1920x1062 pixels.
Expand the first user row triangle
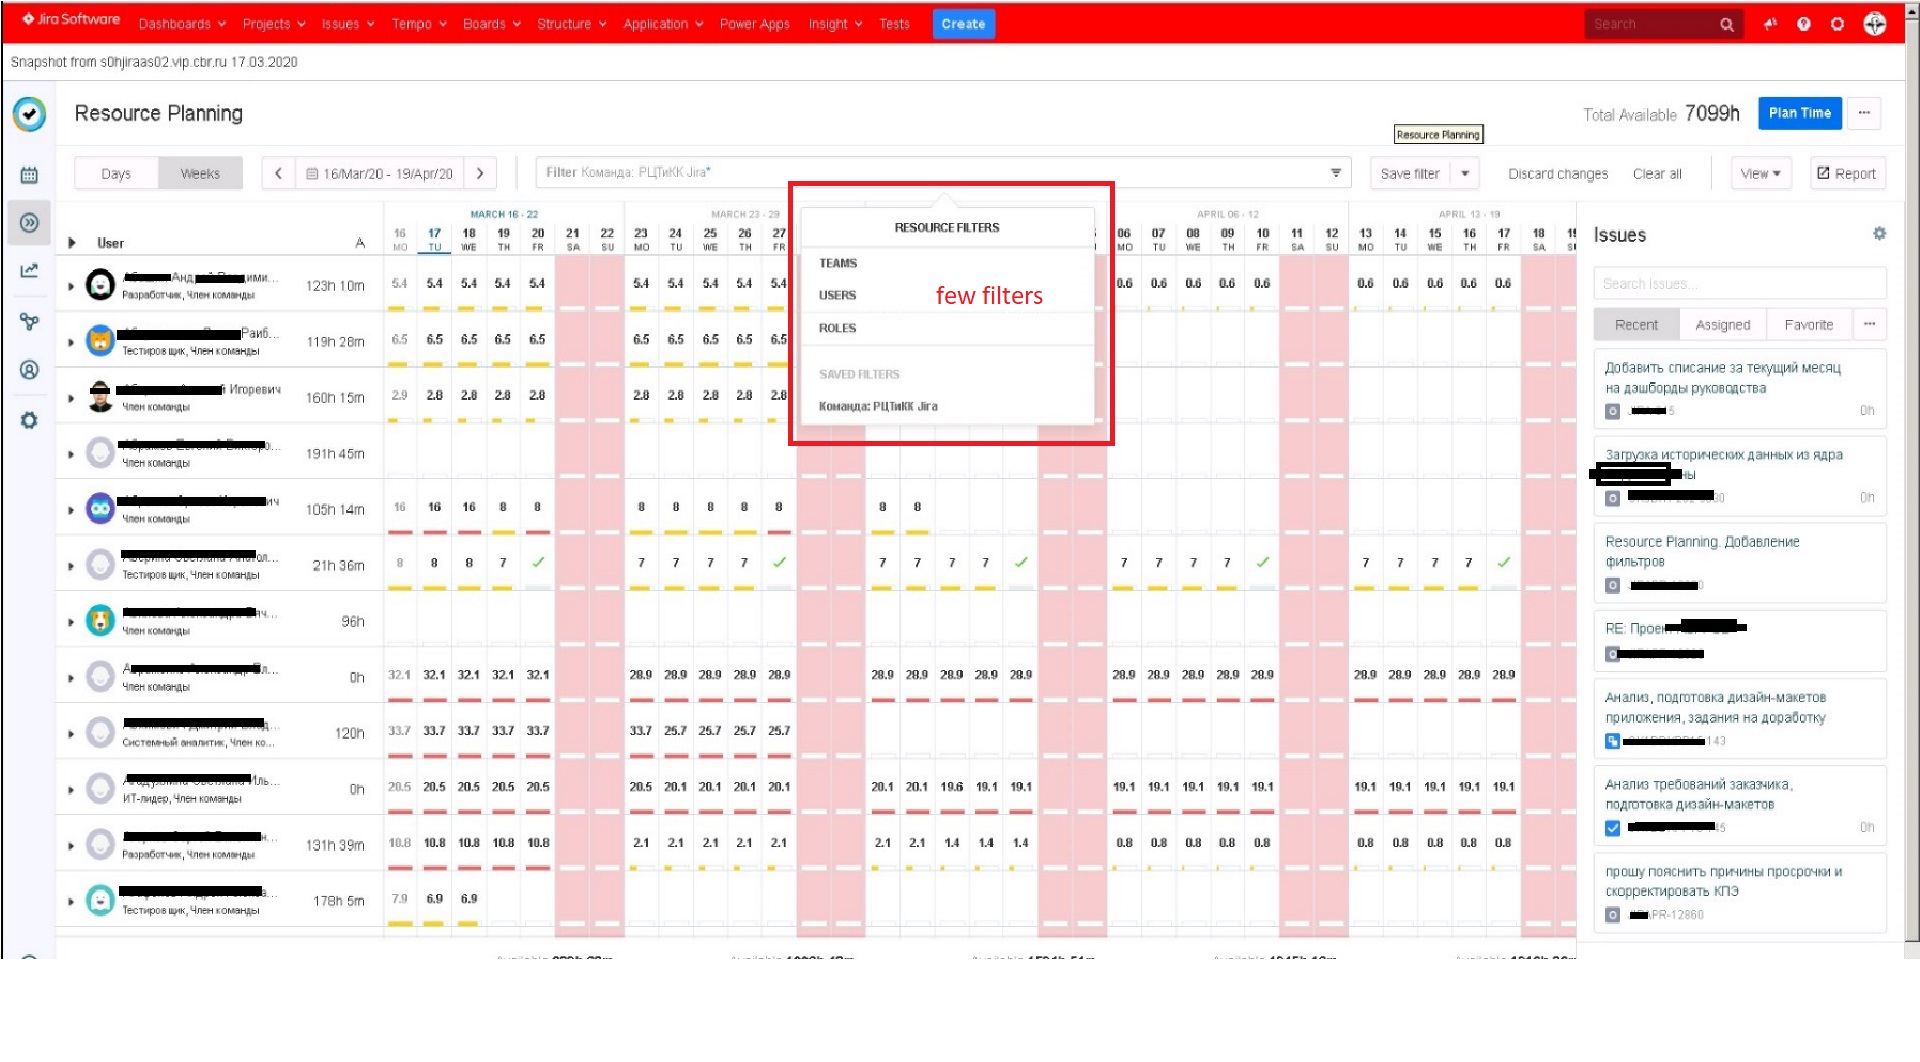[x=71, y=286]
